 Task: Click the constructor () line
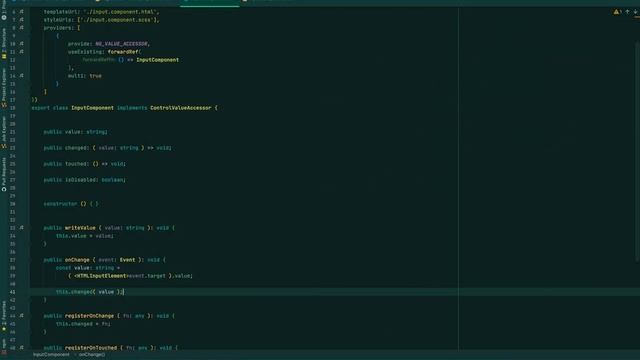tap(71, 204)
